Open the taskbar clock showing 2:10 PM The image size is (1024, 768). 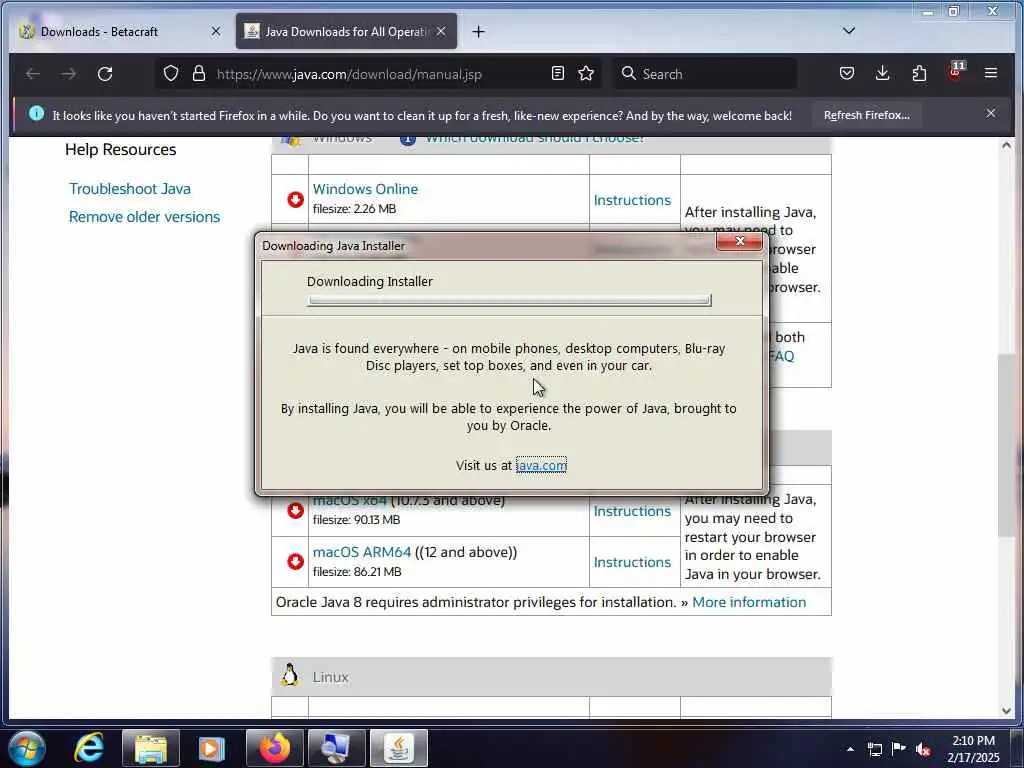[973, 749]
